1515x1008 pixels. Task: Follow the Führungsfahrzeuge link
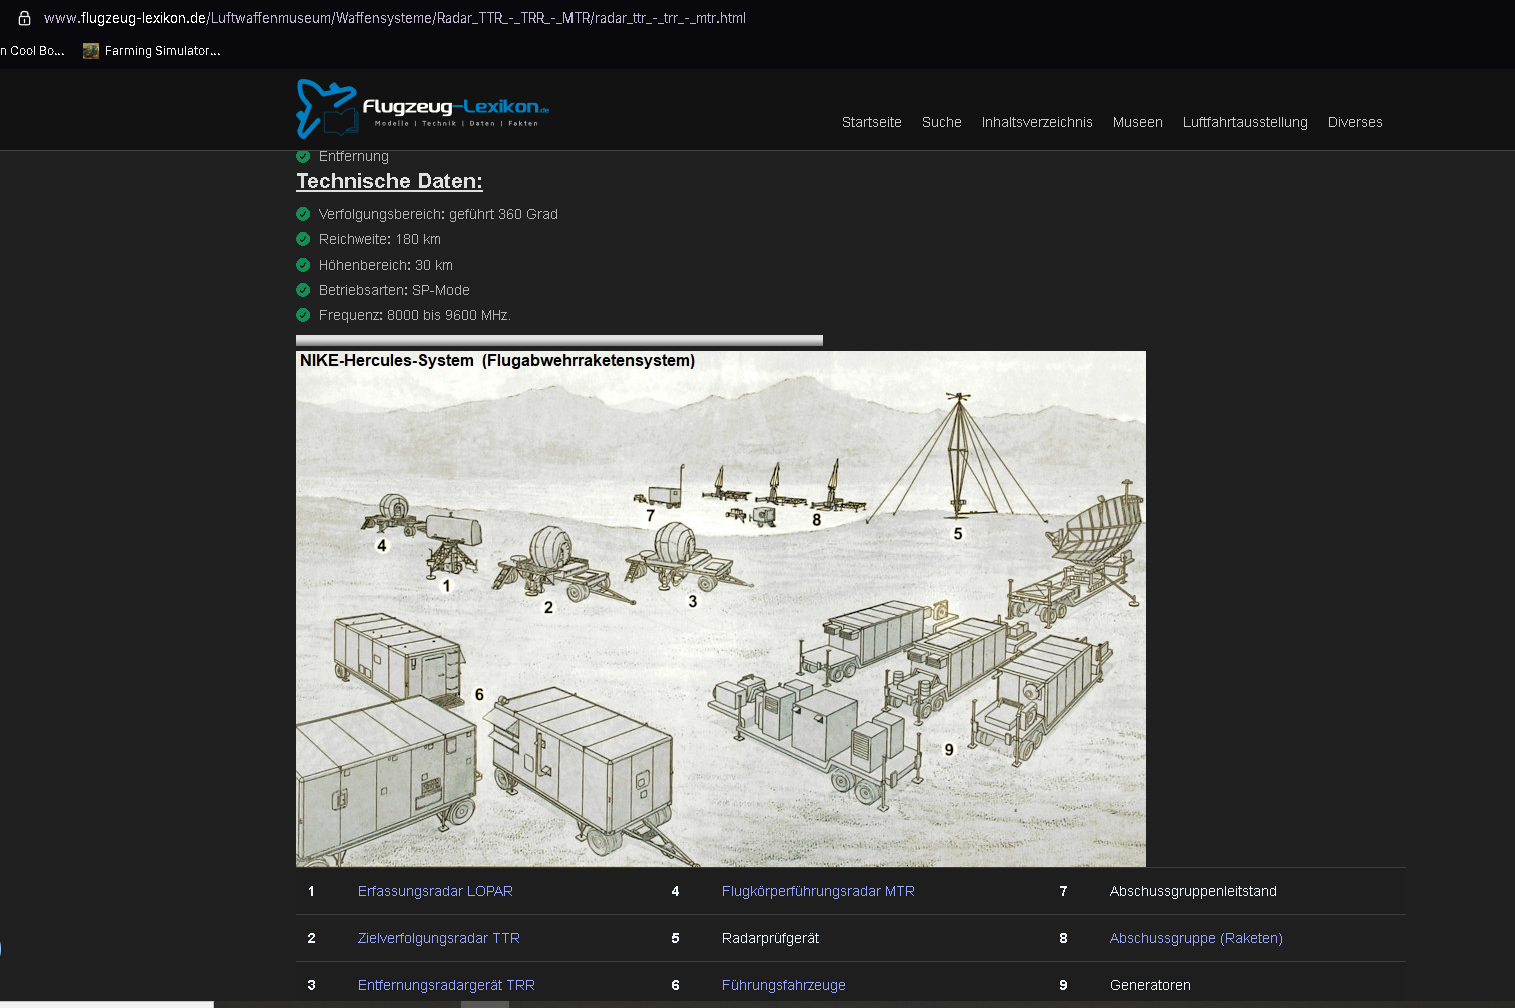[x=784, y=985]
